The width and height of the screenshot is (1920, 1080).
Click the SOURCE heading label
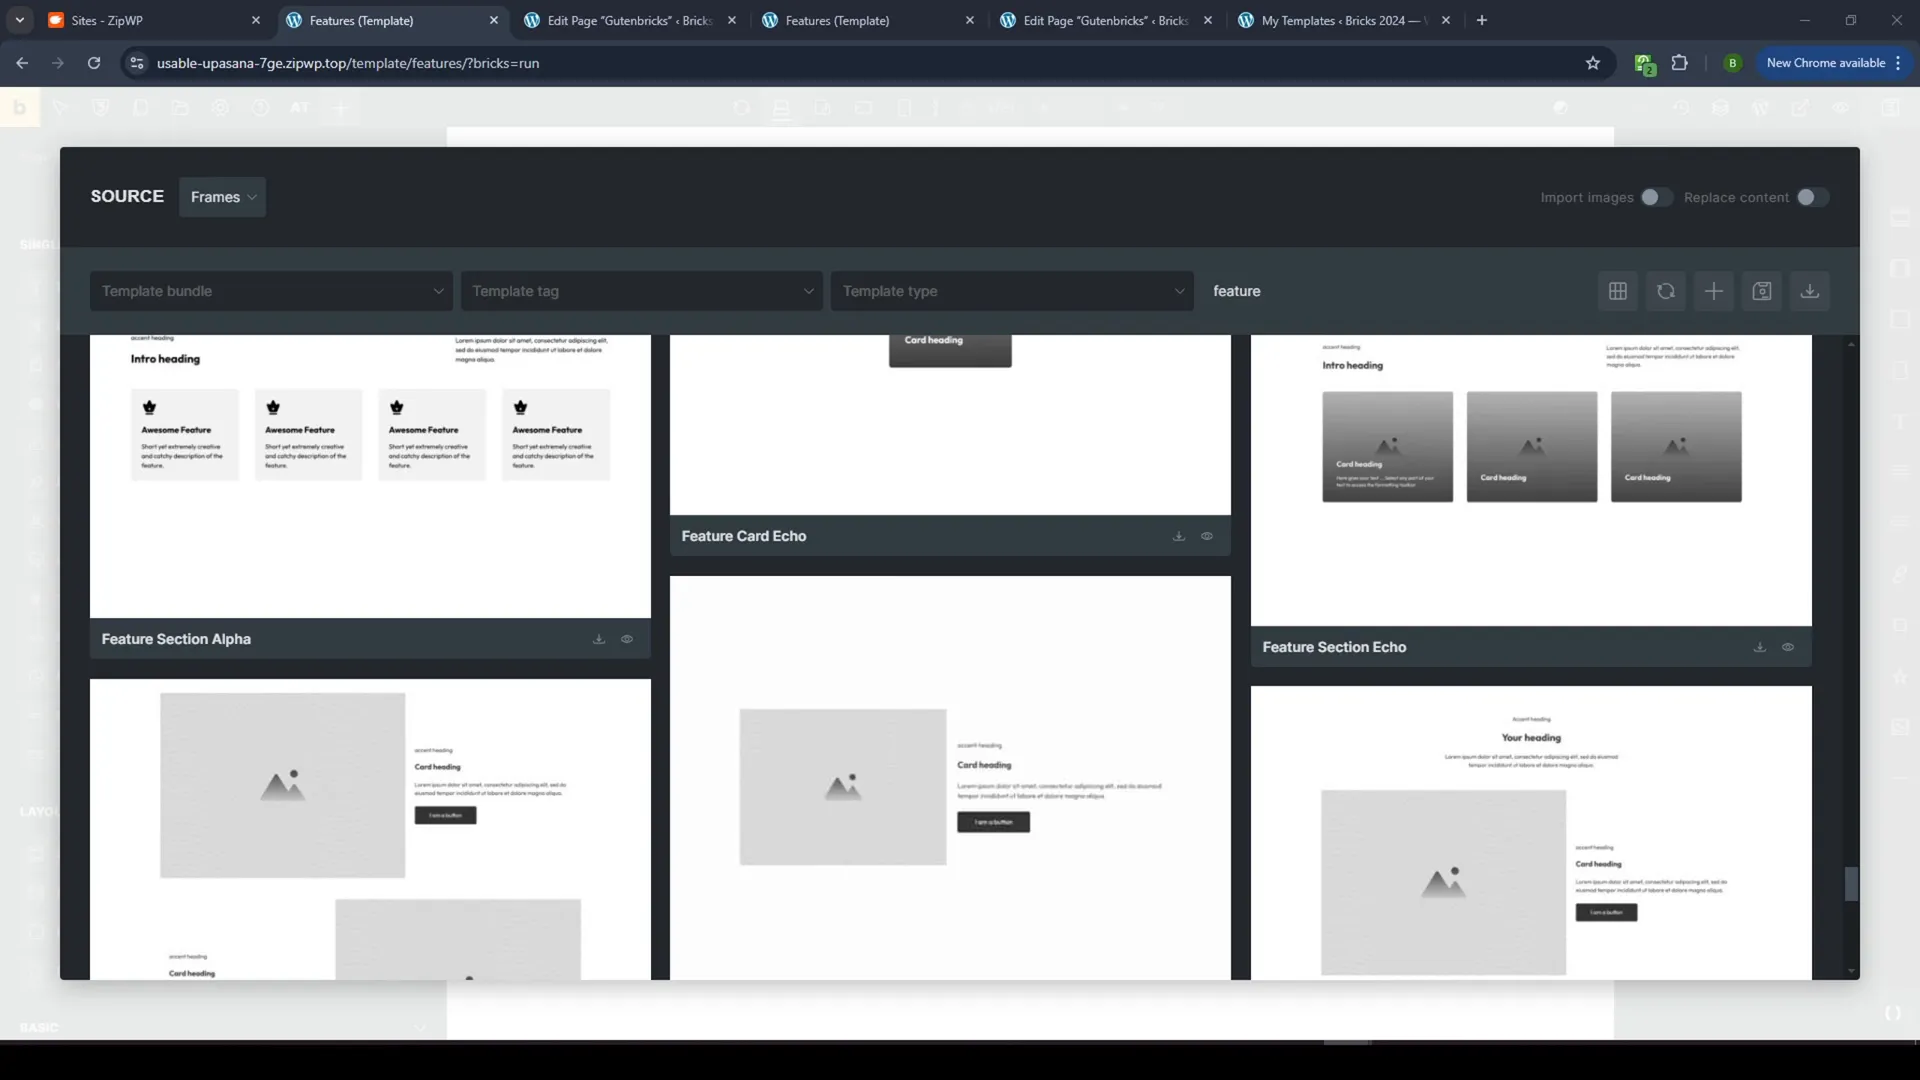point(127,196)
